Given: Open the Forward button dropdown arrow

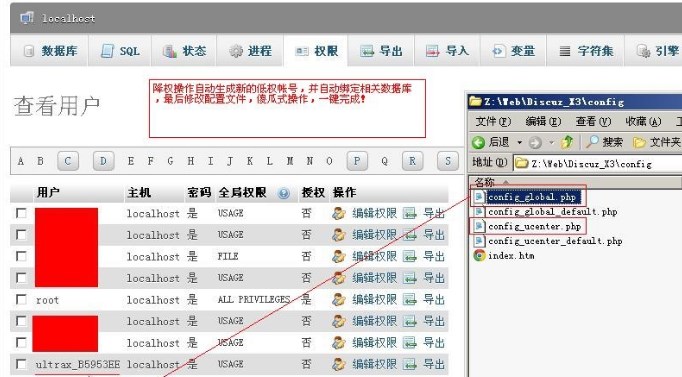Looking at the screenshot, I should pos(552,143).
